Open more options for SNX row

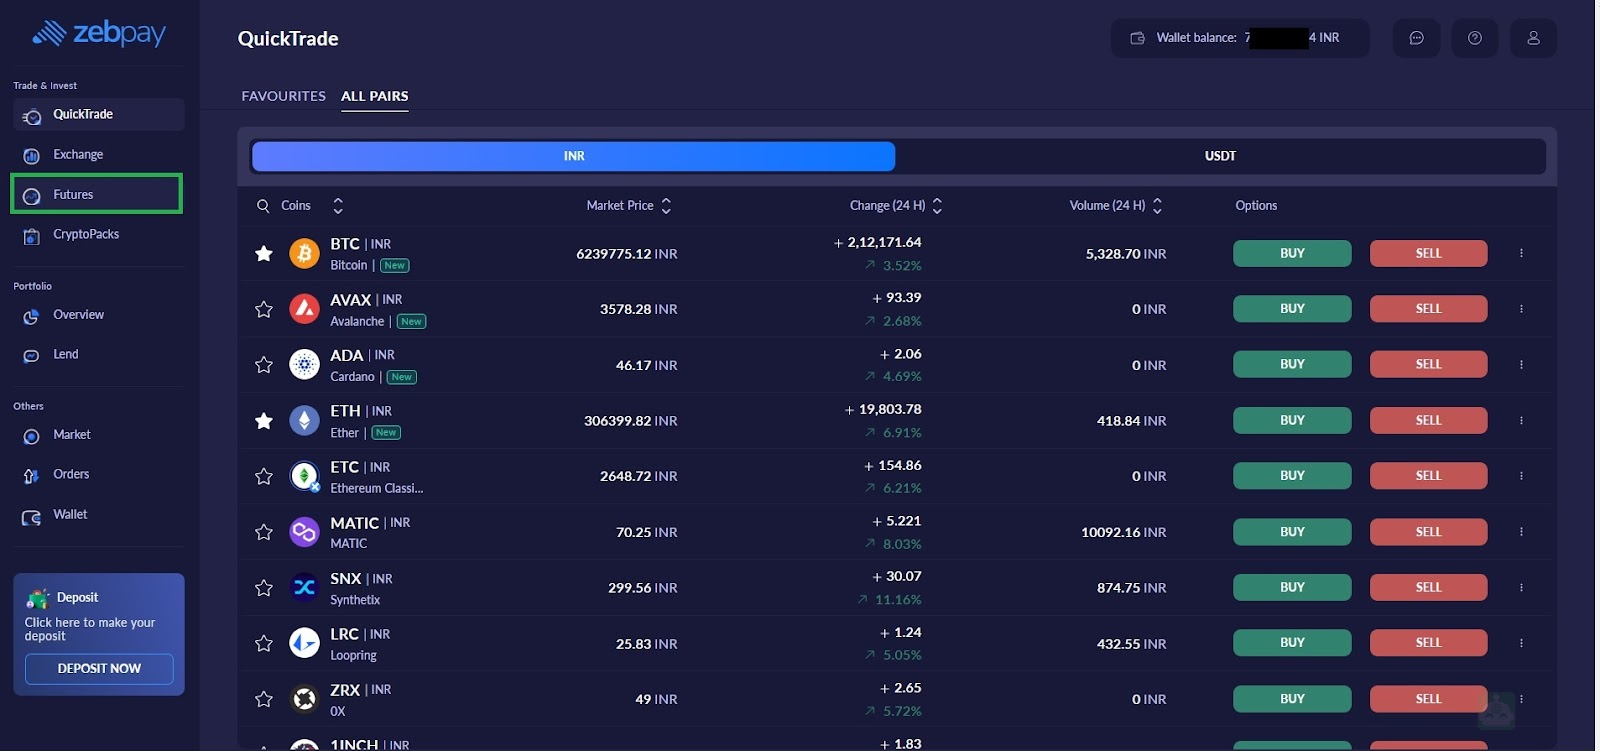pos(1521,587)
